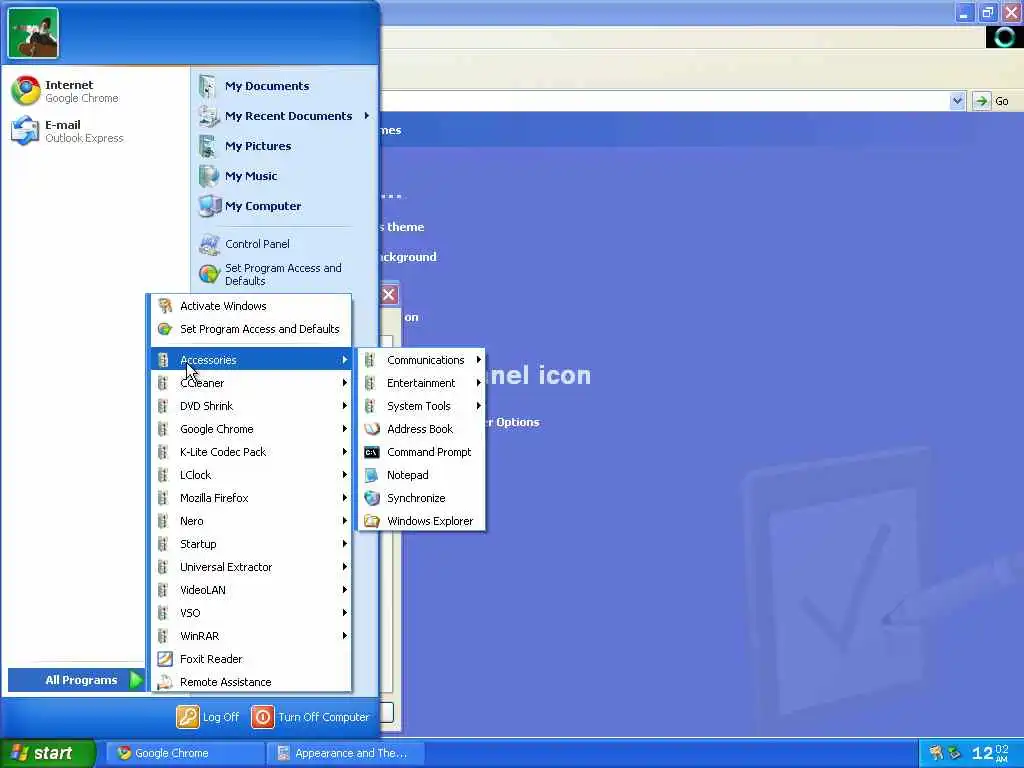Open Google Chrome from the Internet entry

coord(65,91)
